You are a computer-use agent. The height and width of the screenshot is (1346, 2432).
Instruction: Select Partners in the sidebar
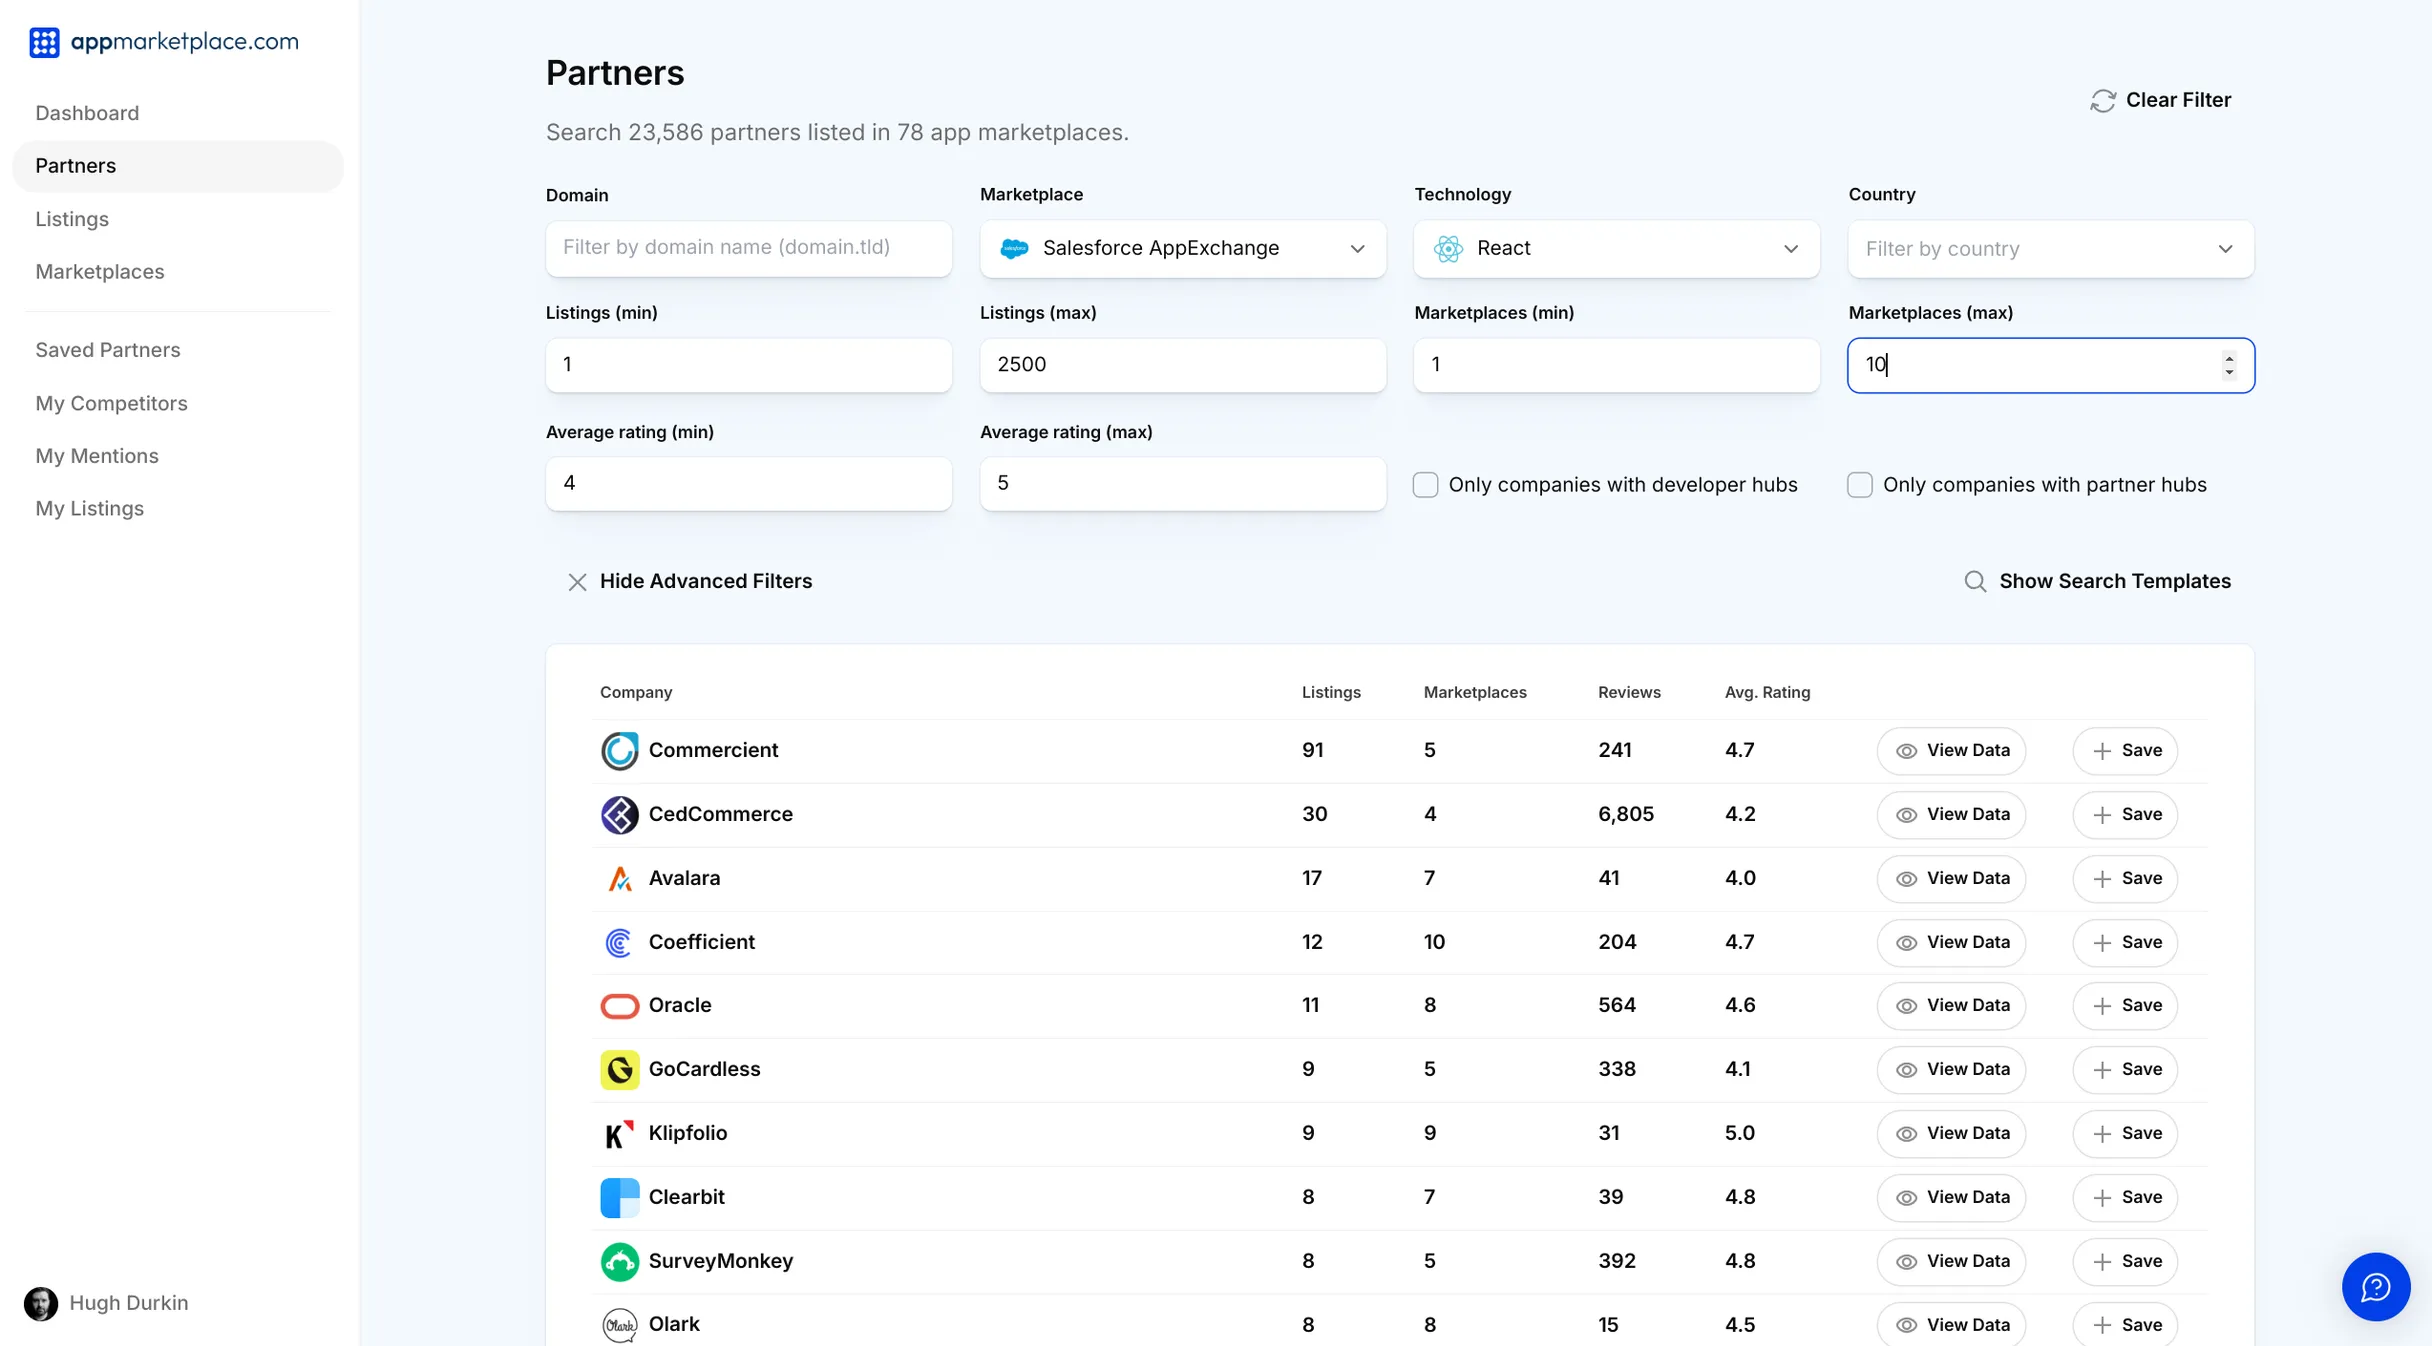click(x=177, y=166)
